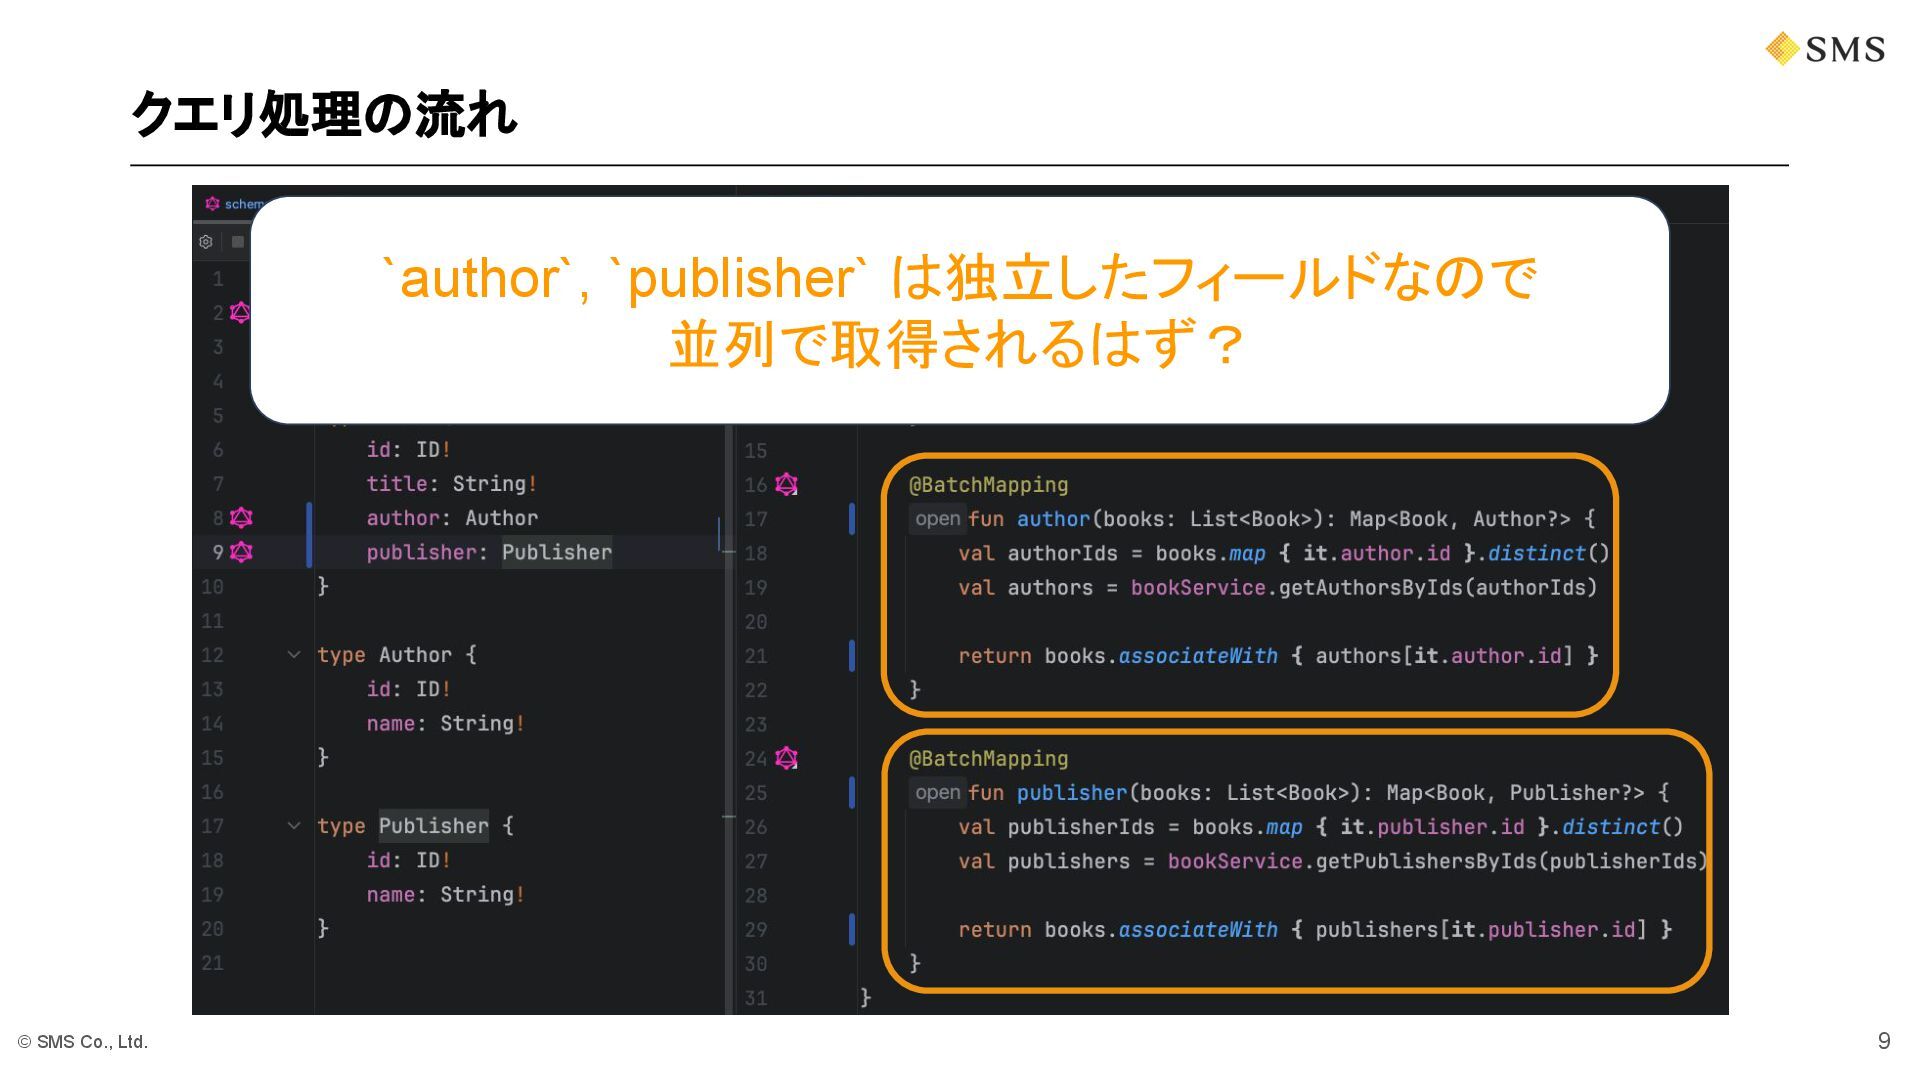Click the GraphQL gutter icon beside 'publisher: Publisher'
Screen dimensions: 1920x1080
coord(241,552)
